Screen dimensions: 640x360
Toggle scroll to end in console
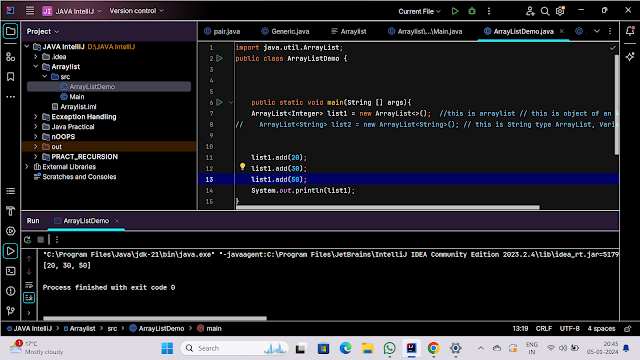pos(29,298)
